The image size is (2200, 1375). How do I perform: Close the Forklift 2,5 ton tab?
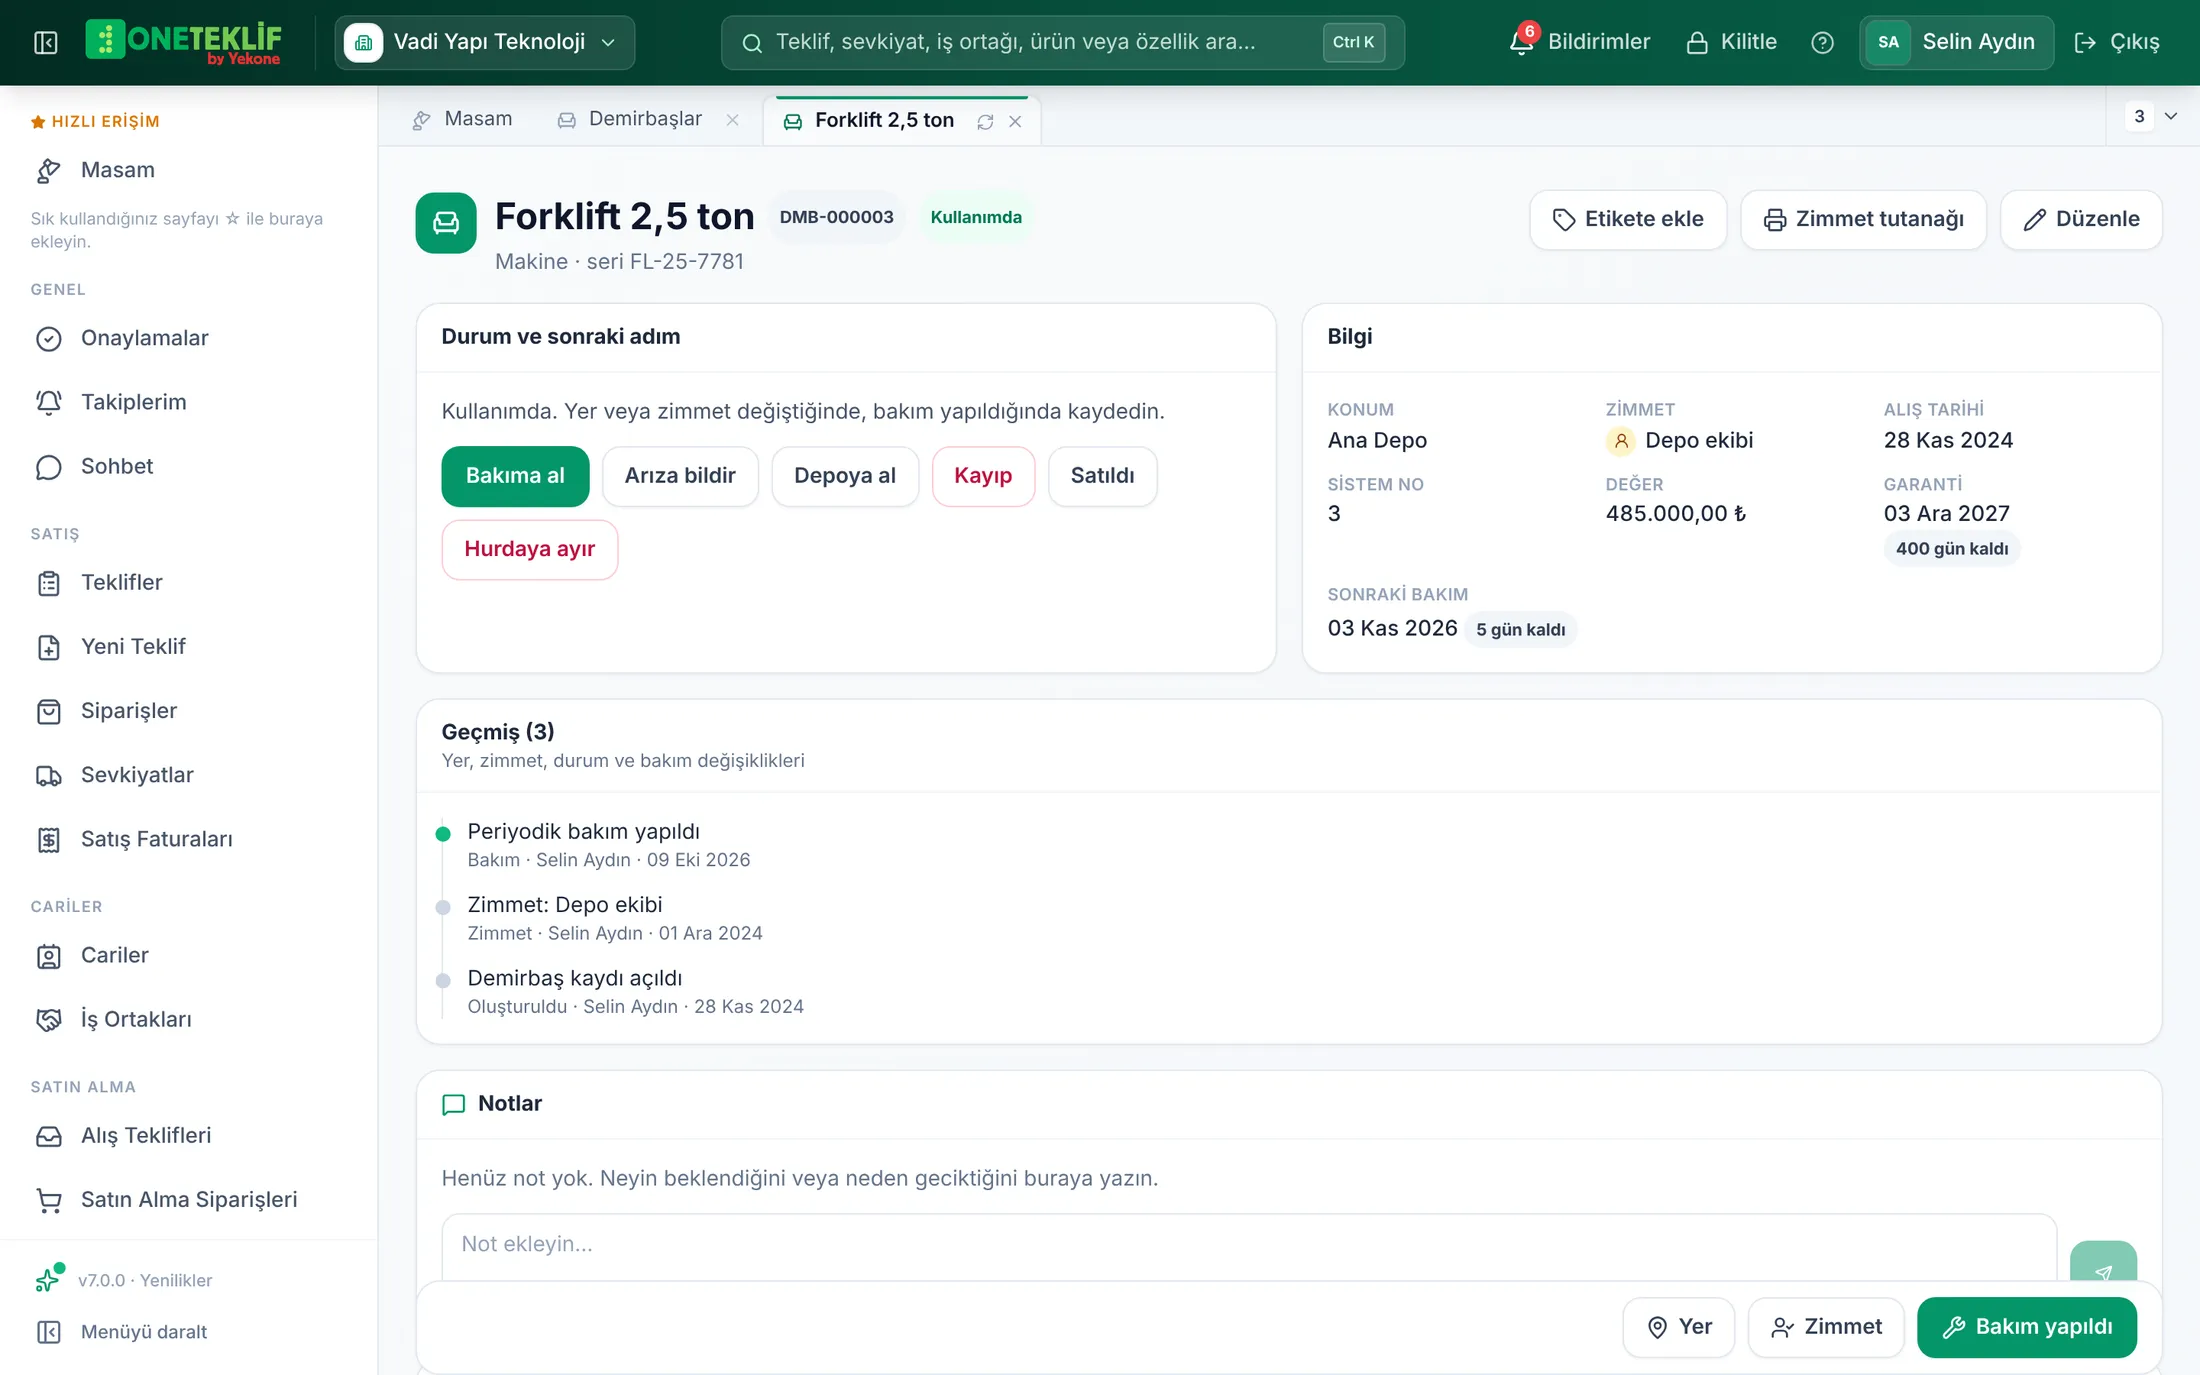tap(1015, 121)
